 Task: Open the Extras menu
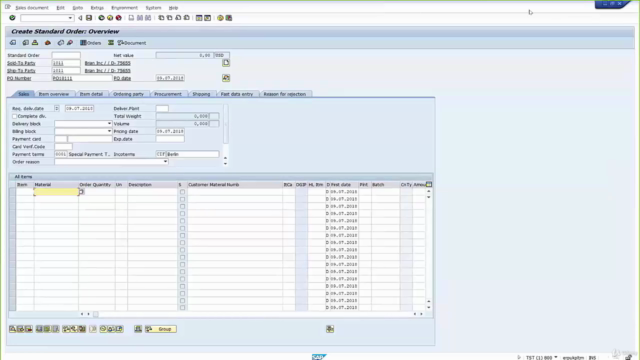97,8
